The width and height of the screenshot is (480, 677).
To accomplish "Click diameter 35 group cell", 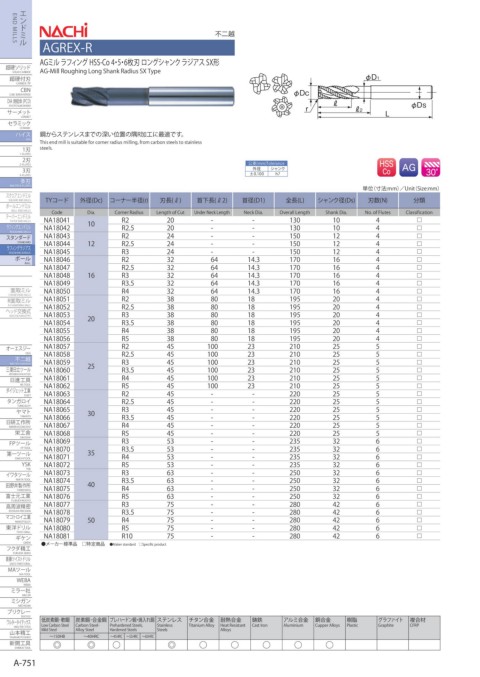I will 91,453.
